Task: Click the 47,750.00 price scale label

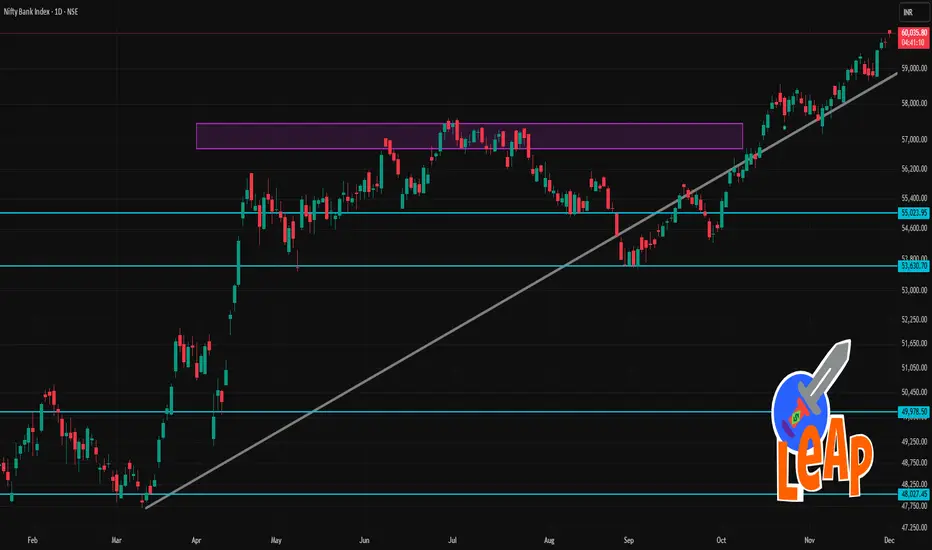Action: 914,507
